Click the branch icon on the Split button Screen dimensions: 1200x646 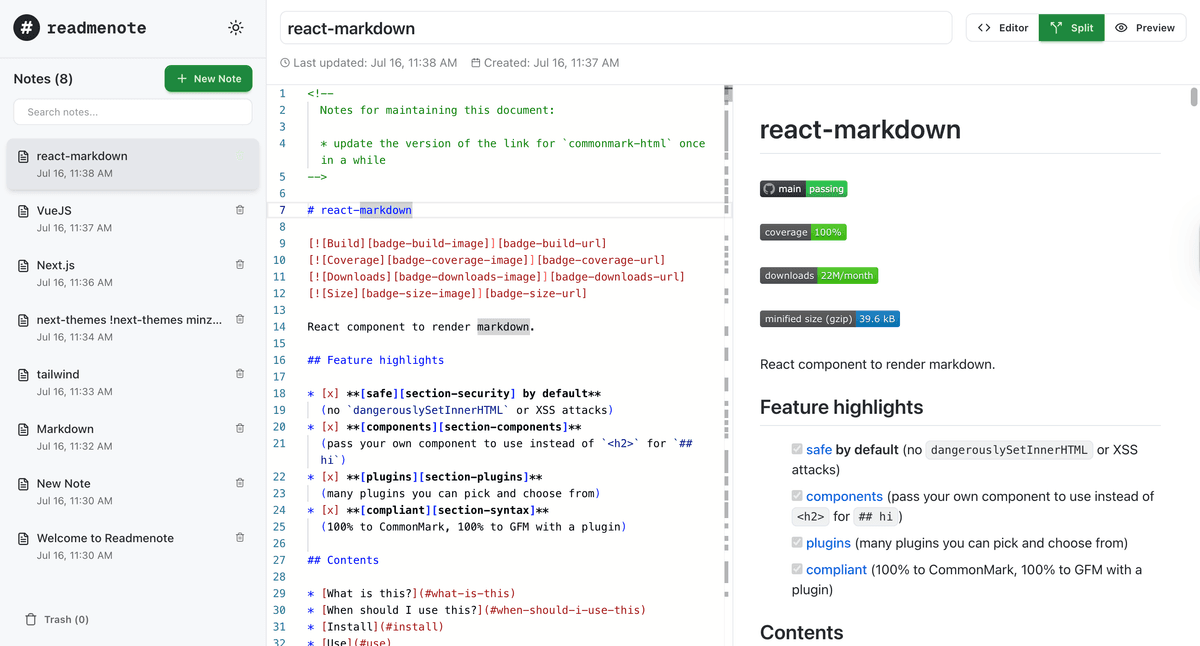(1054, 27)
